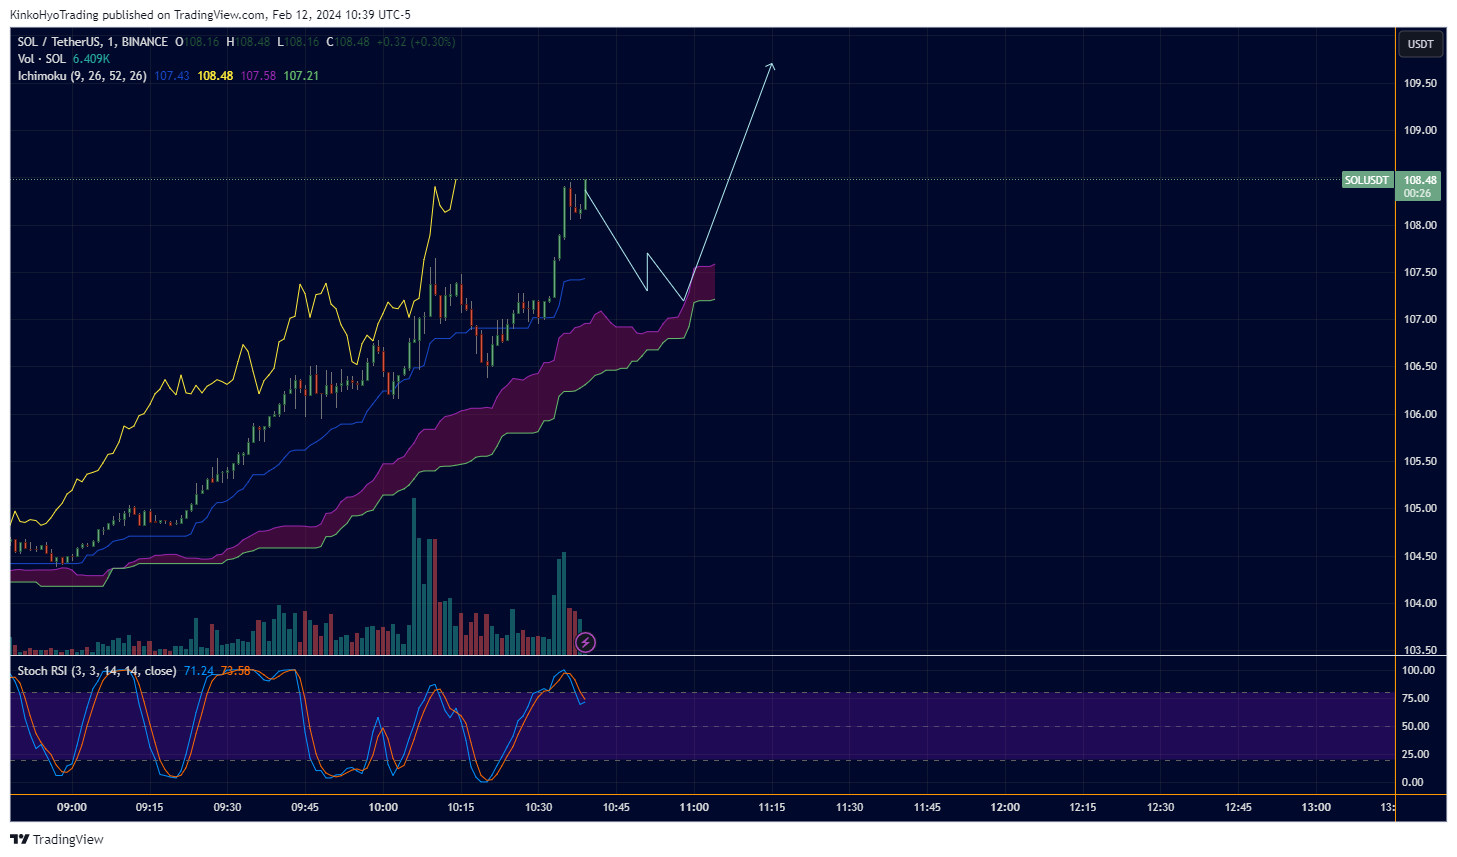
Task: Click the SOL / TetherUS, 1, BINANCE title
Action: coord(93,42)
